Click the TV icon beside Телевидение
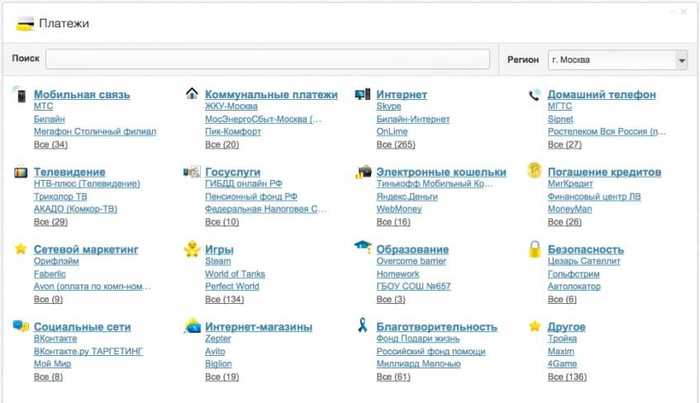Viewport: 700px width, 403px height. click(x=21, y=172)
